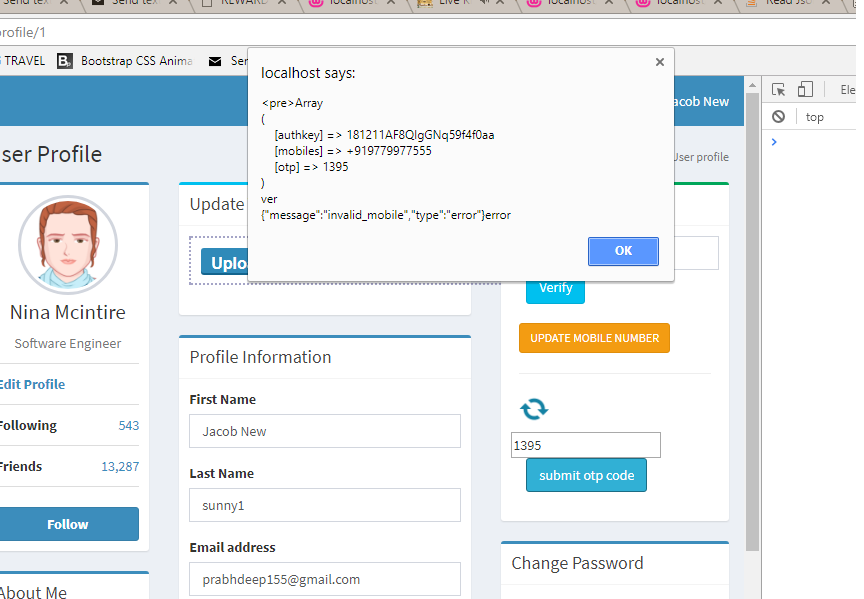The image size is (864, 599).
Task: Click the Verify button
Action: tap(555, 289)
